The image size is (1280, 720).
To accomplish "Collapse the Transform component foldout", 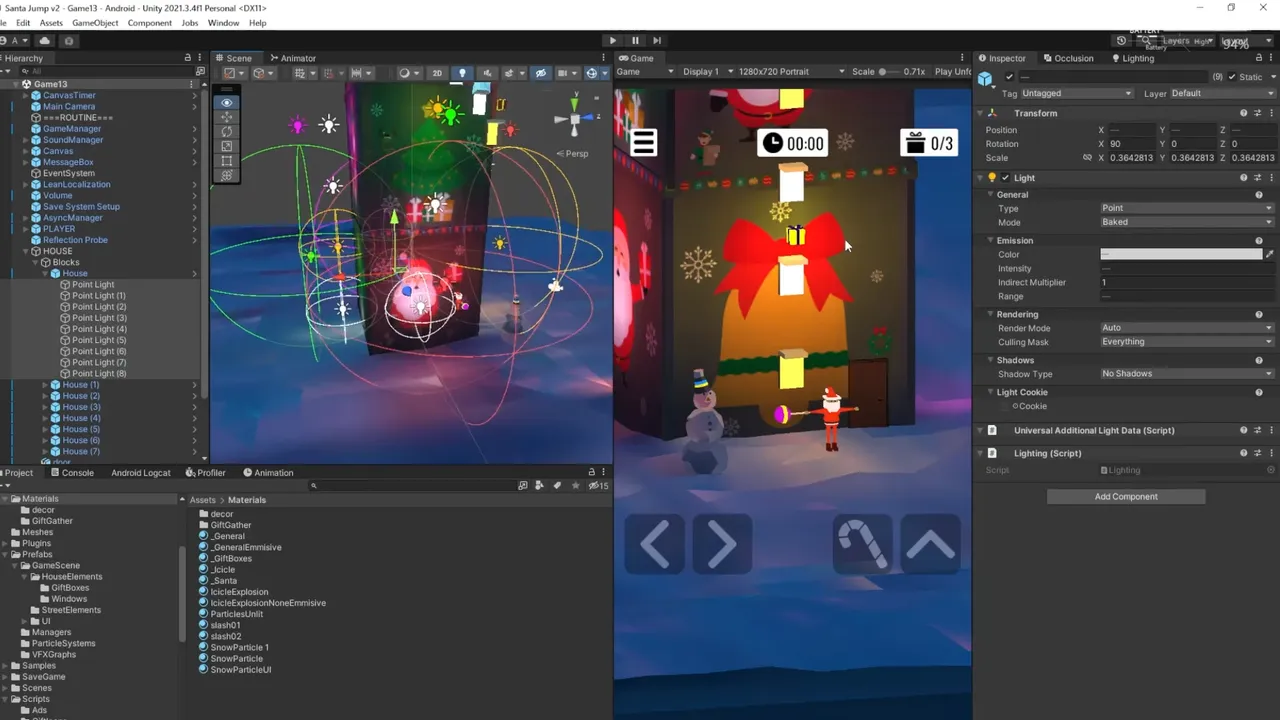I will coord(981,113).
